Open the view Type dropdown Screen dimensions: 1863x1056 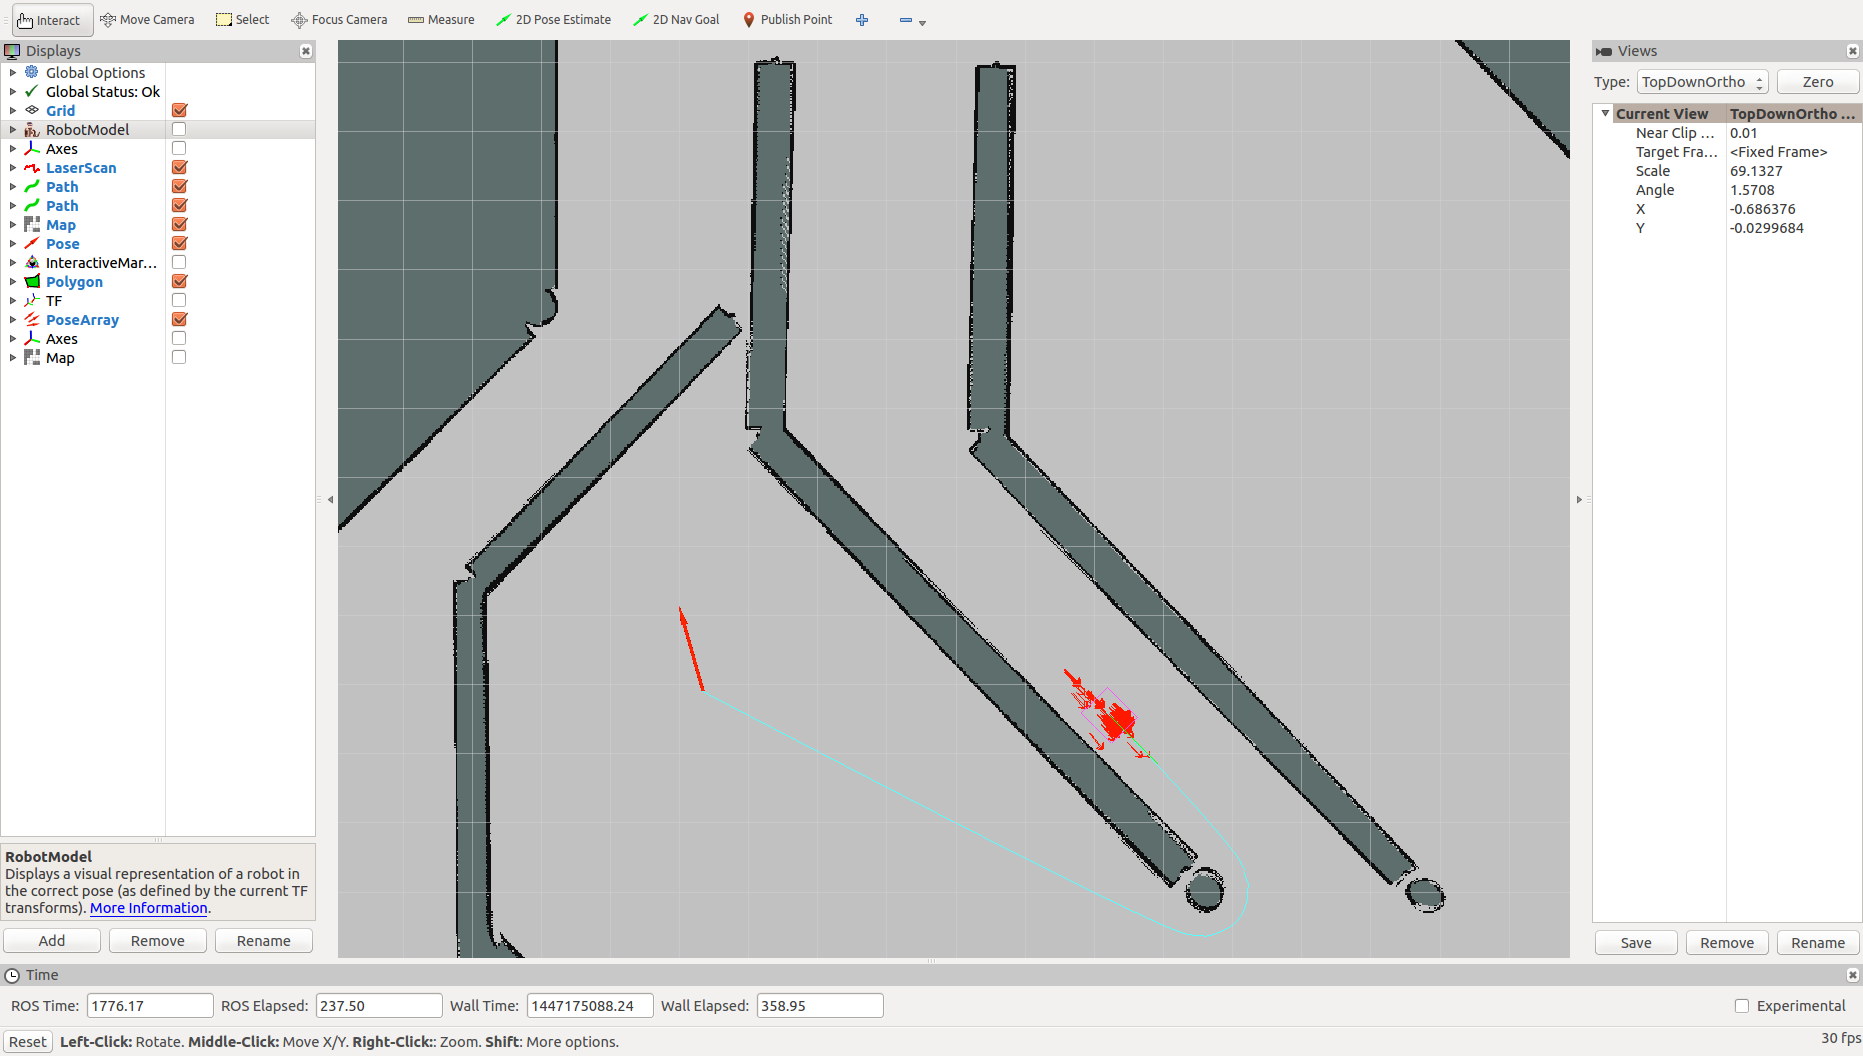pos(1702,82)
